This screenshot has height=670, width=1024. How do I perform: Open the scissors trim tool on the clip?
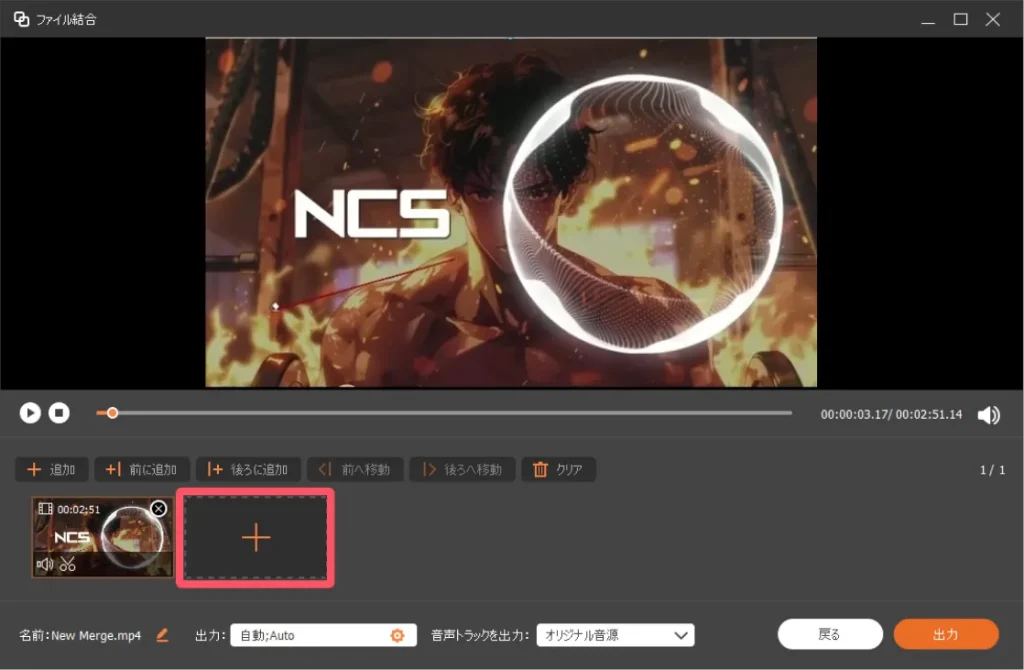pyautogui.click(x=68, y=564)
